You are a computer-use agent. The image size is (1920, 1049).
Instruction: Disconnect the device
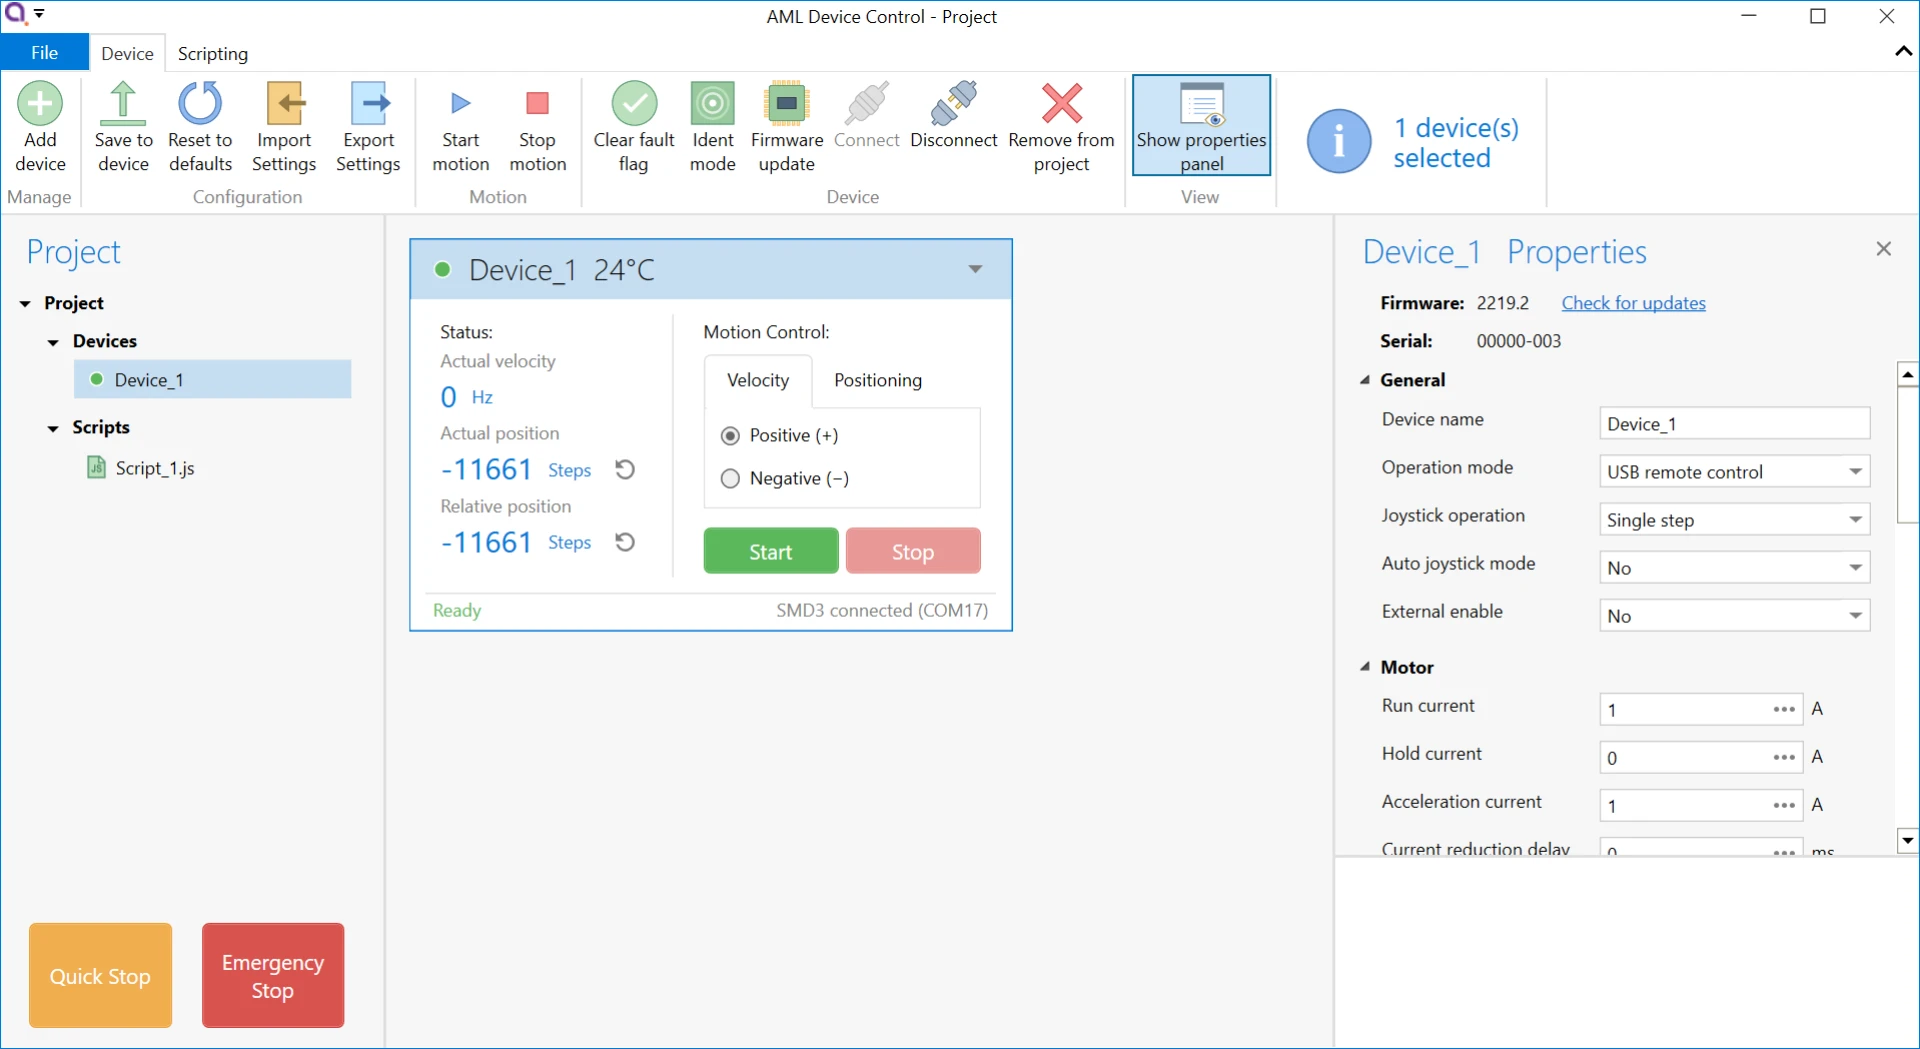click(x=953, y=105)
